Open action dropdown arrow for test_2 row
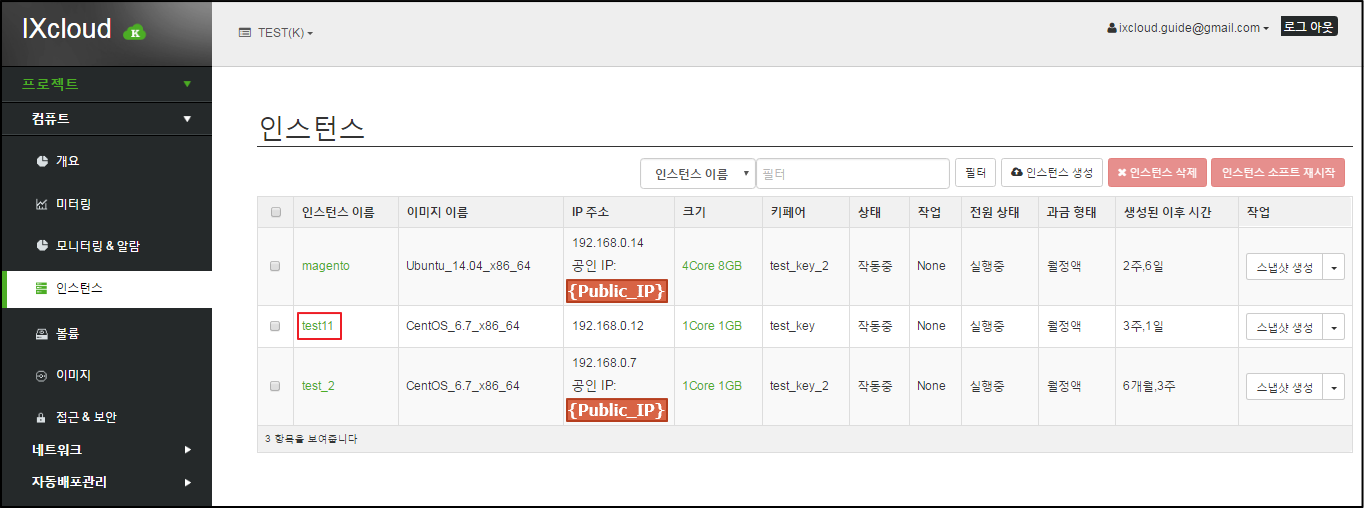 [x=1334, y=386]
